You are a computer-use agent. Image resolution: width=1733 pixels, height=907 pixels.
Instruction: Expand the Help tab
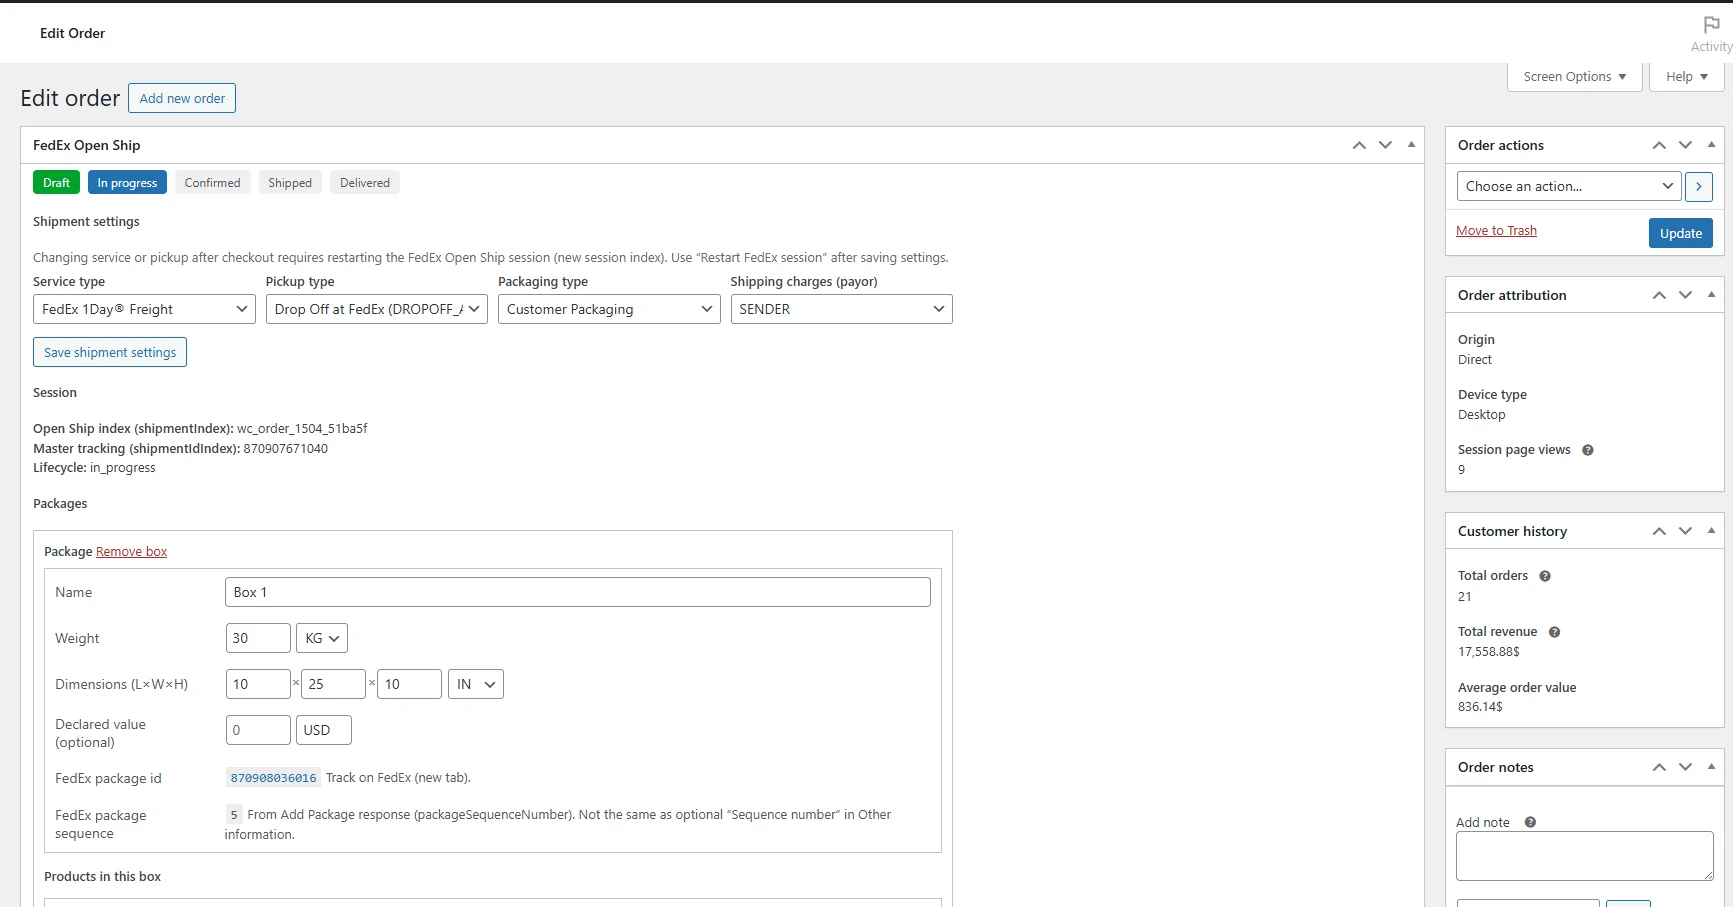click(x=1686, y=77)
